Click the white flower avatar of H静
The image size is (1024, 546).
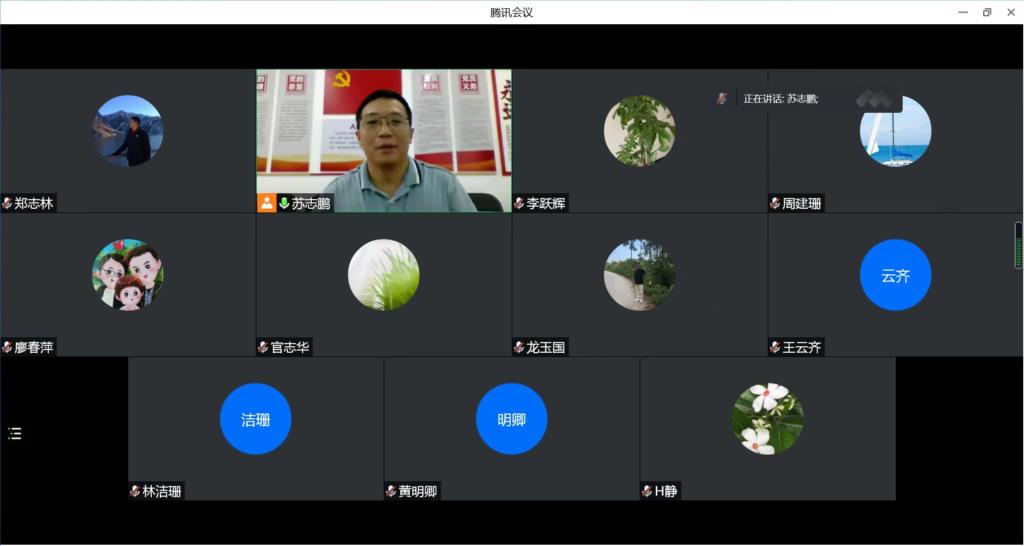coord(767,419)
